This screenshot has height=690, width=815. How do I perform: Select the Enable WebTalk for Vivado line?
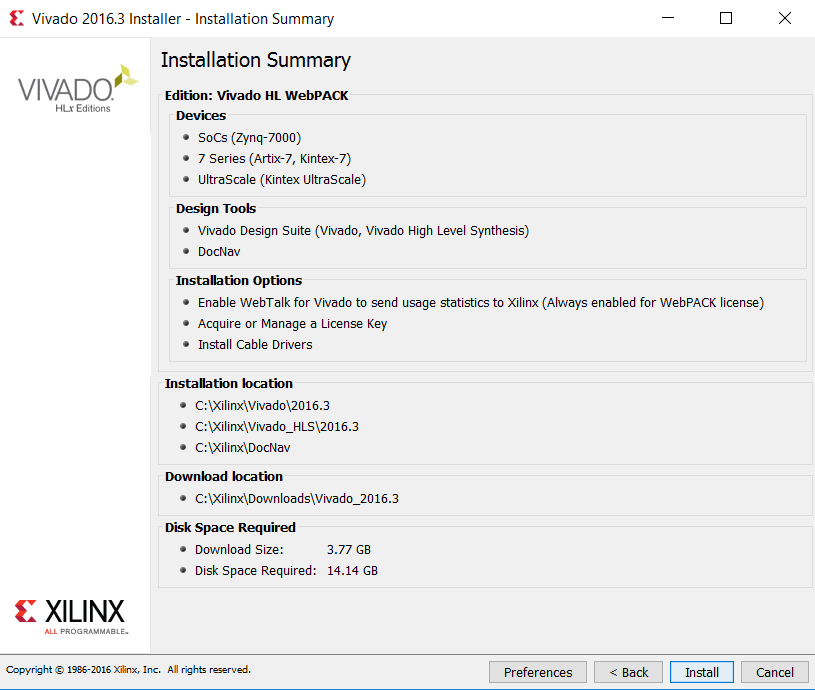(x=481, y=303)
